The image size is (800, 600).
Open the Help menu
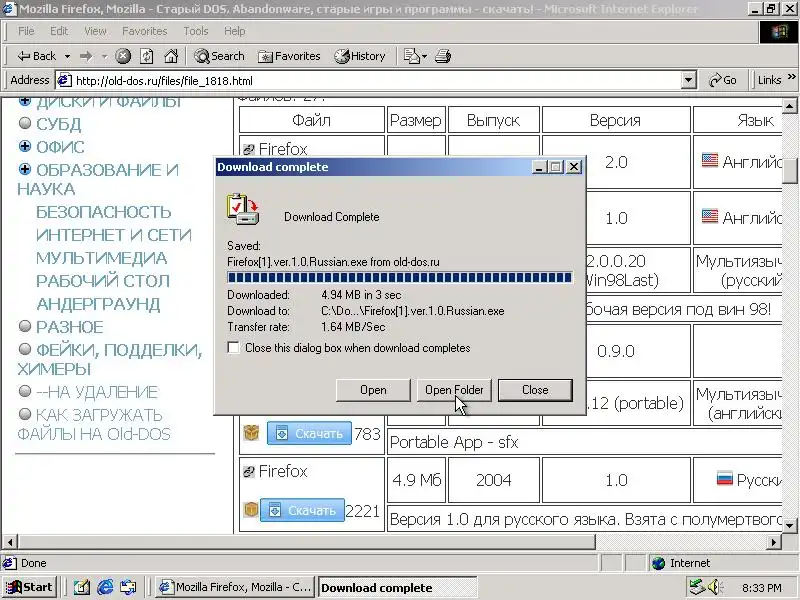point(235,31)
